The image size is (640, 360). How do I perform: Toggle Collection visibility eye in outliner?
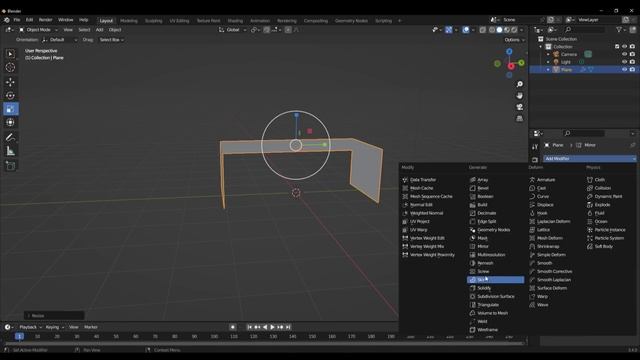pyautogui.click(x=624, y=47)
